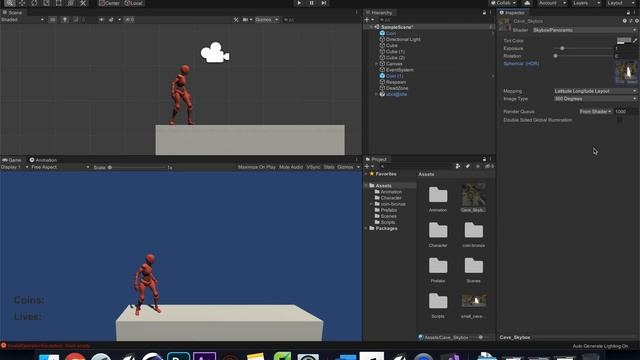
Task: Toggle the Local handle rotation button
Action: point(133,3)
